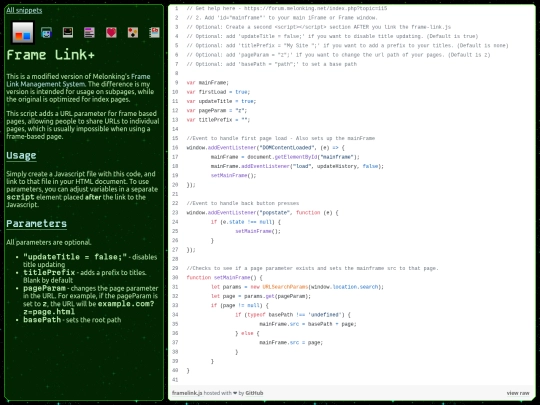This screenshot has width=540, height=405.
Task: Click code line number 23
Action: point(175,213)
